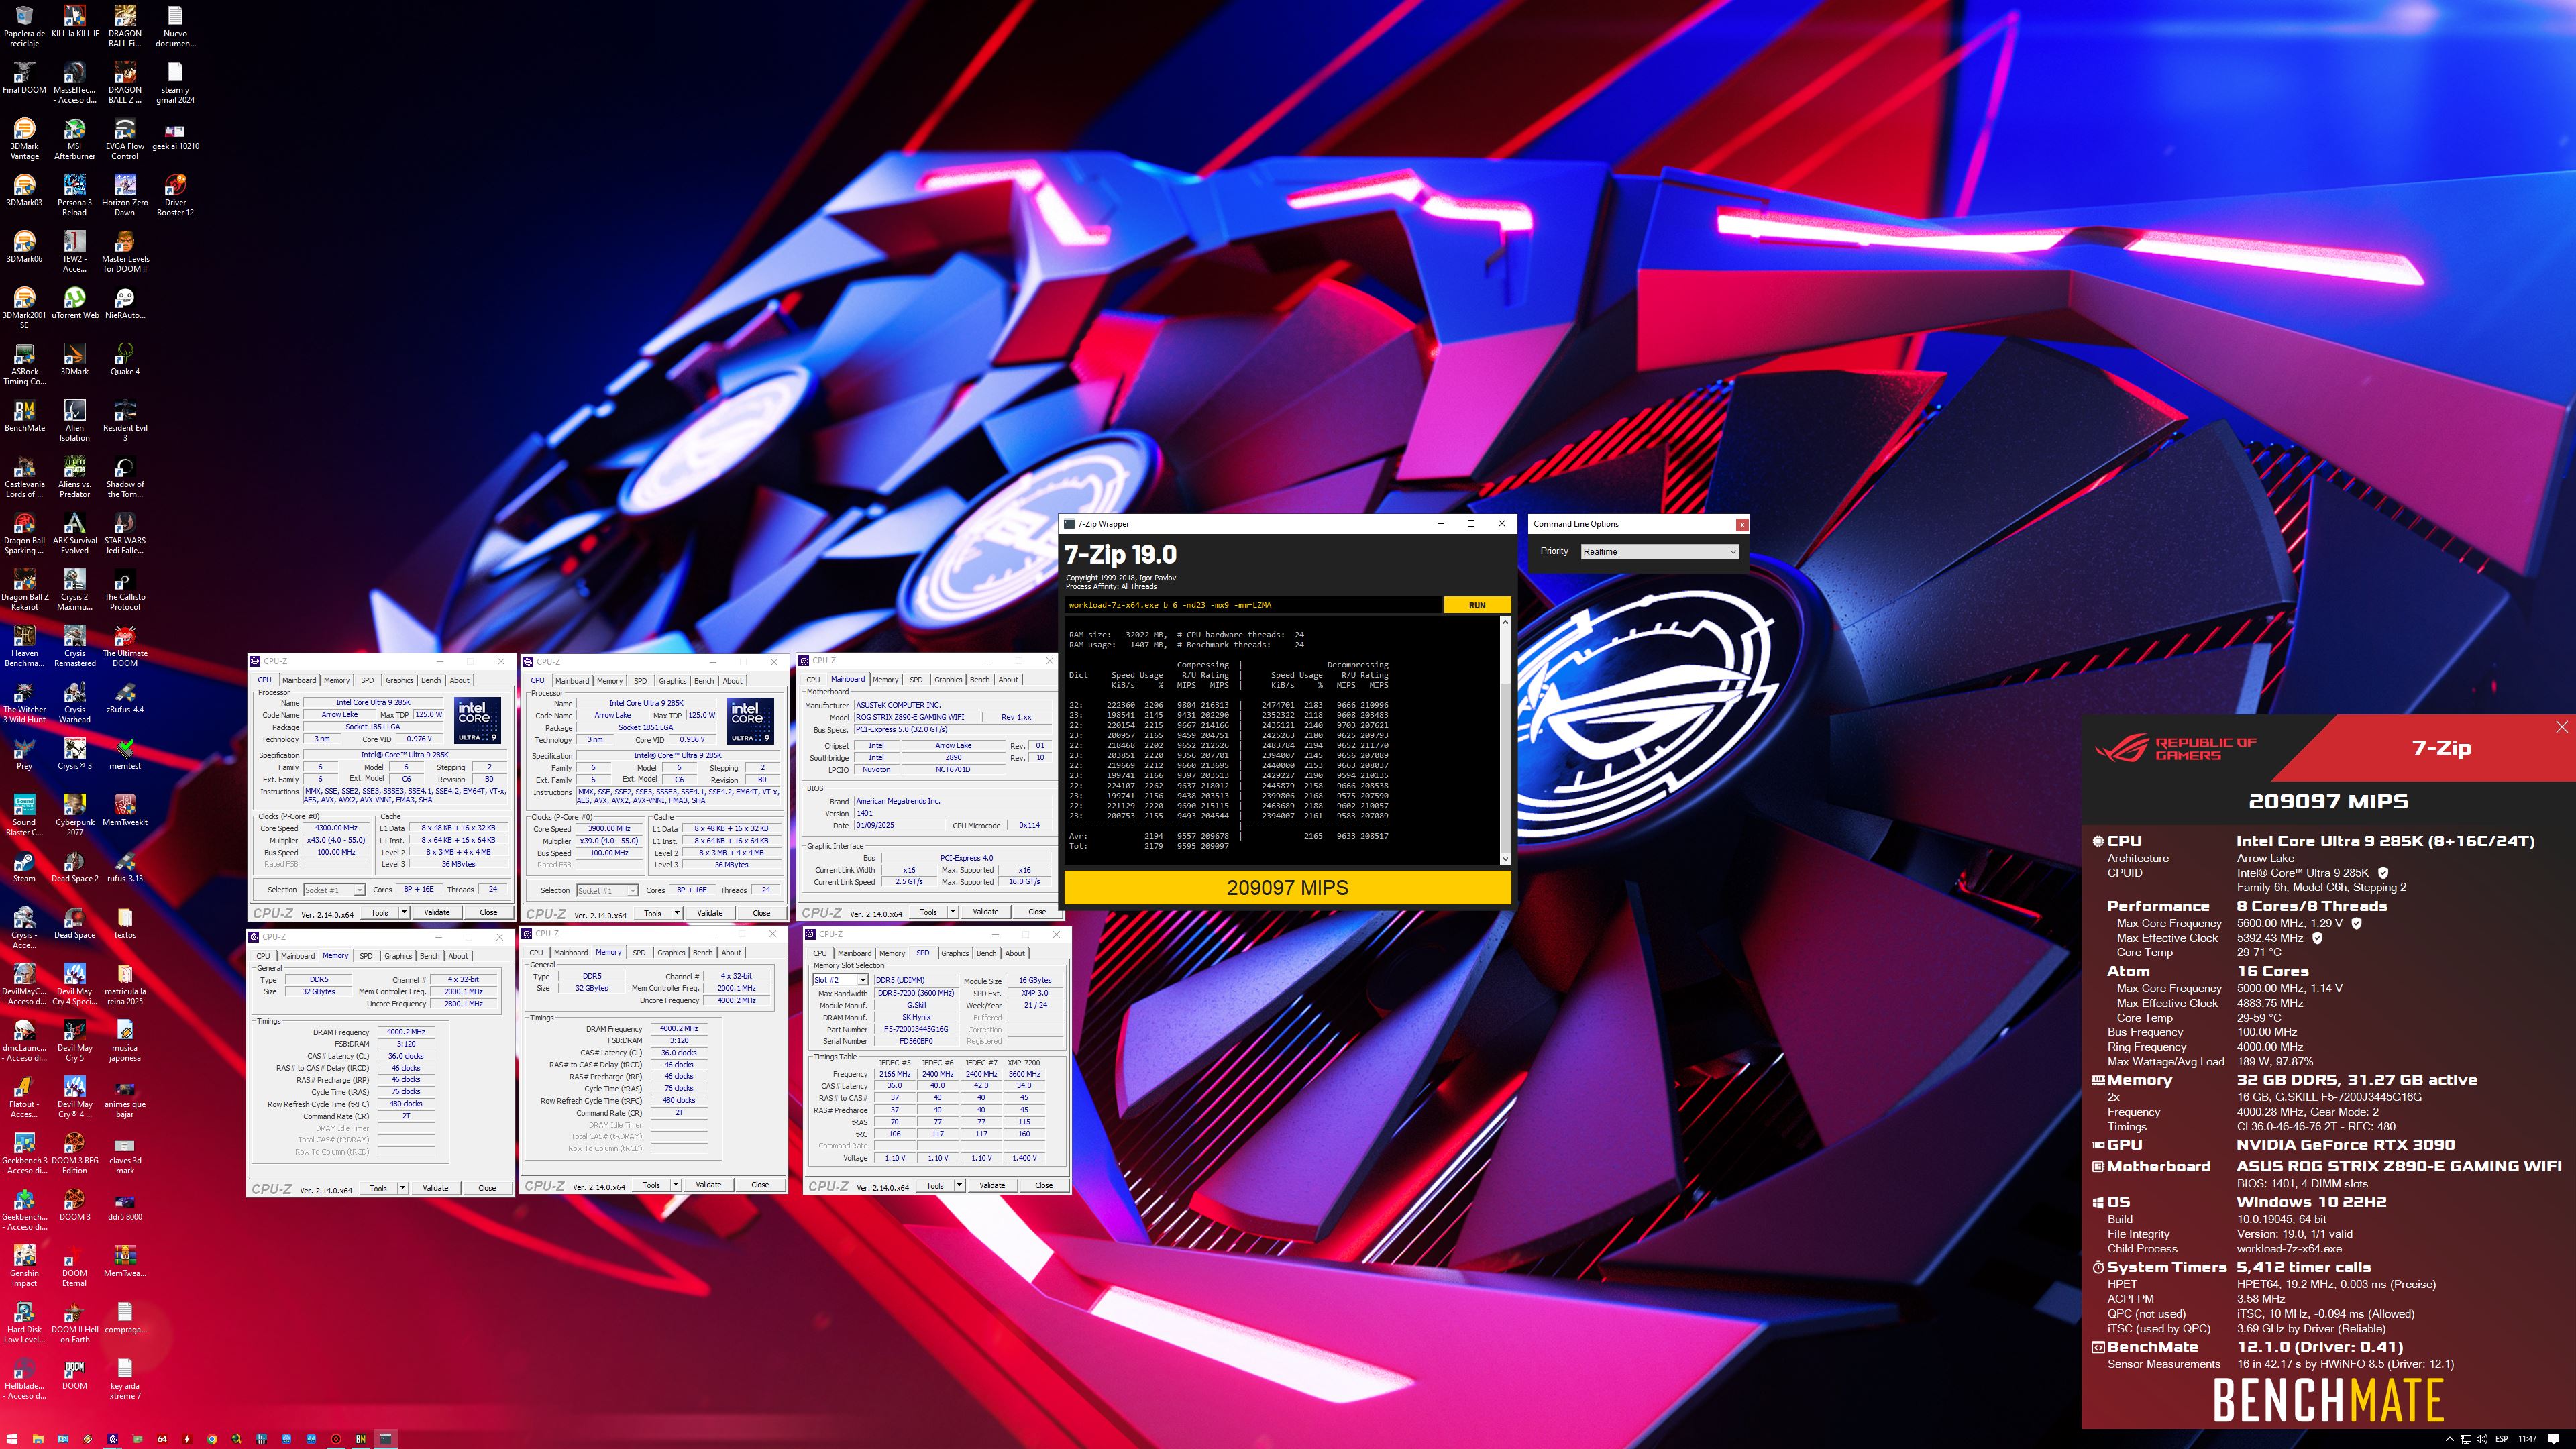
Task: Open the Sound Blaster Command shortcut
Action: pos(24,814)
